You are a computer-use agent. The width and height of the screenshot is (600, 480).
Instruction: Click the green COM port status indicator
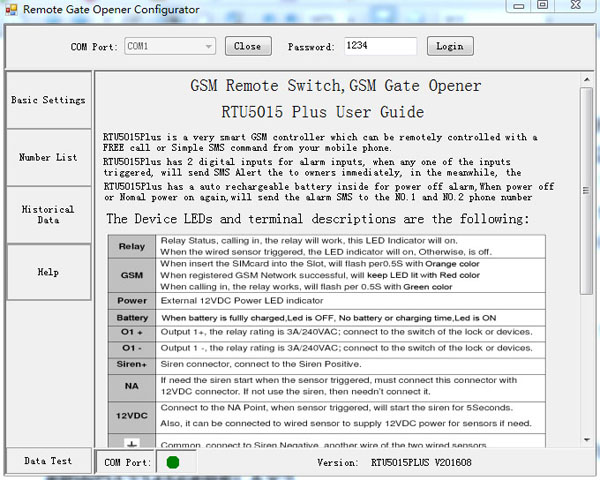point(173,462)
